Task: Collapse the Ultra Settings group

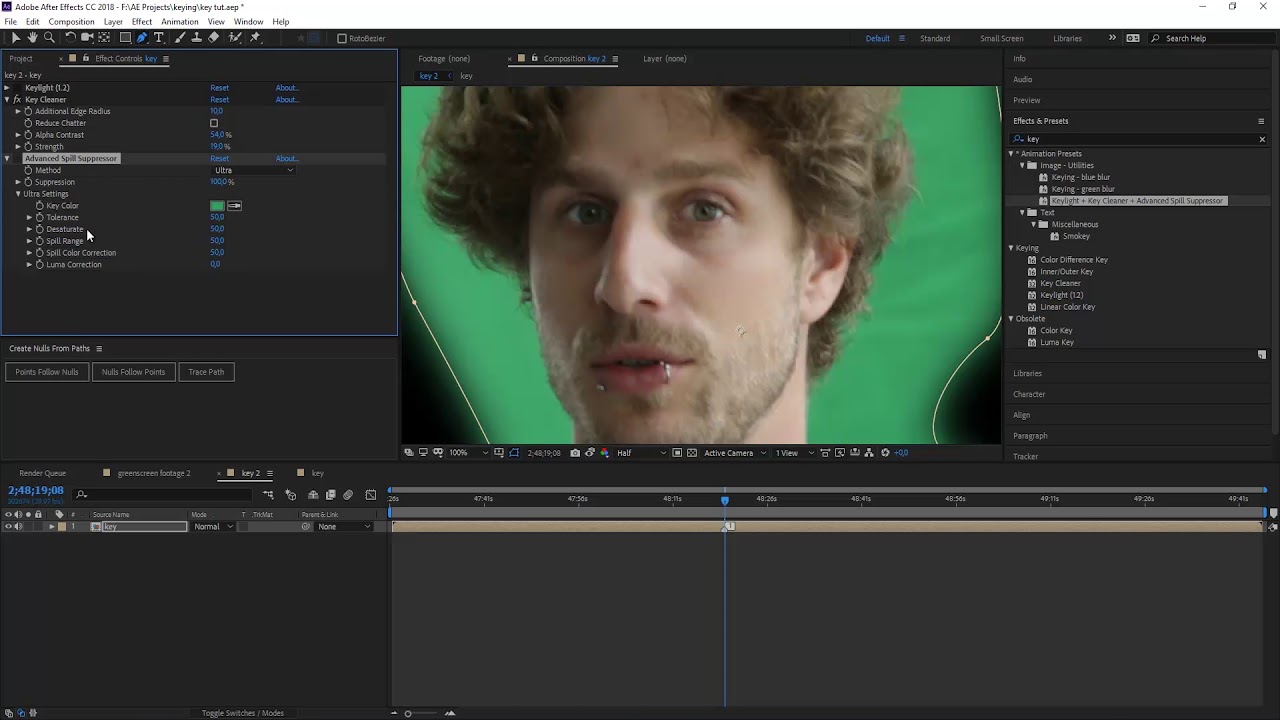Action: click(18, 194)
